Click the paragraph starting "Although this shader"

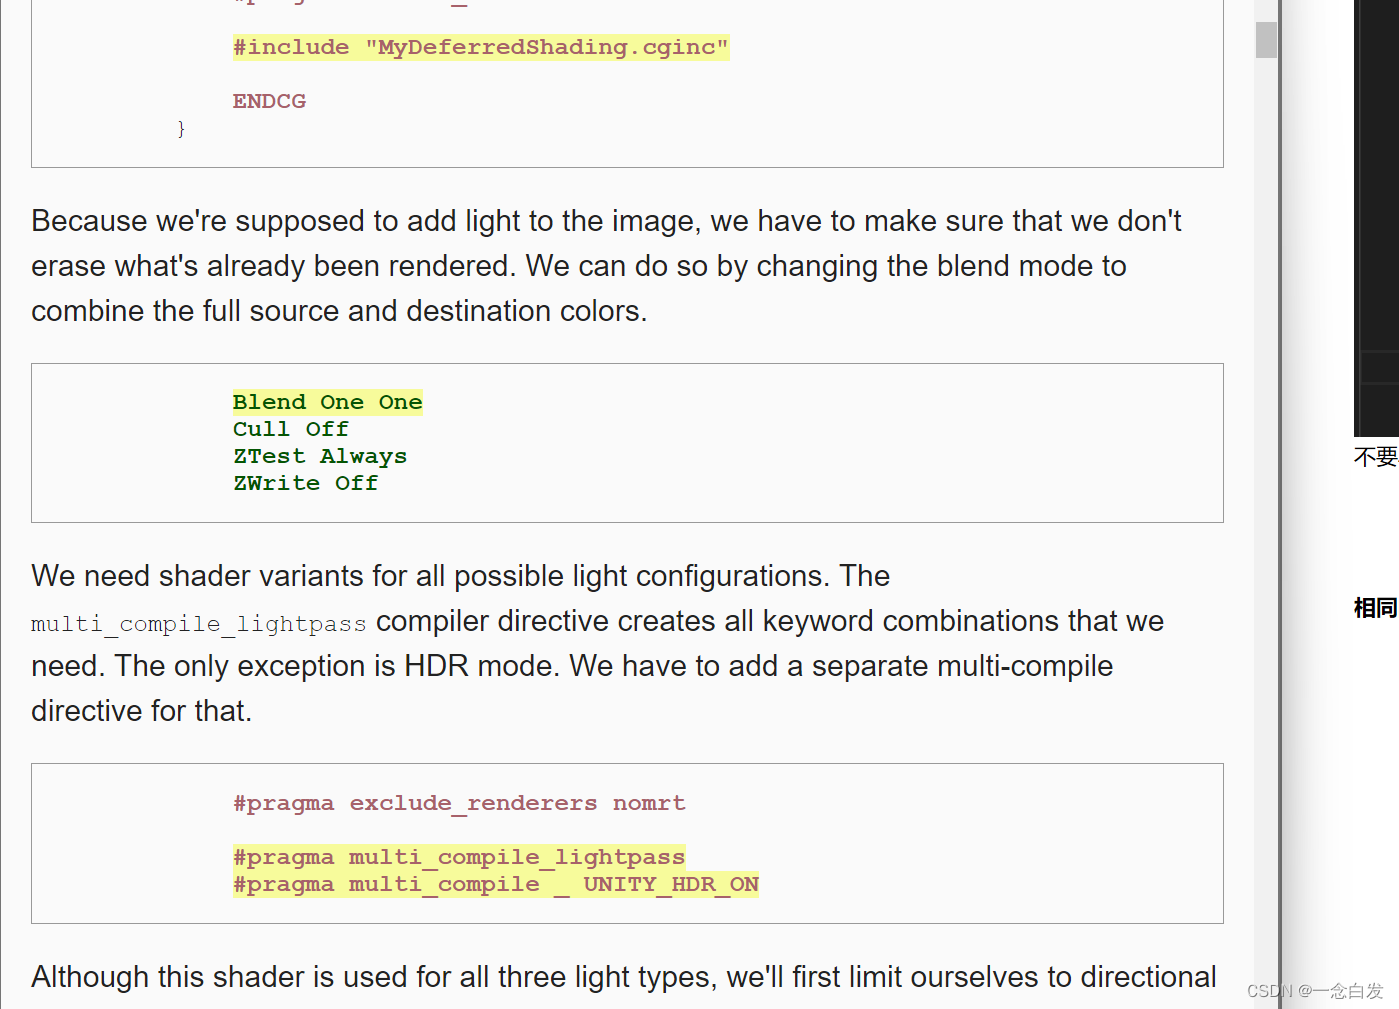coord(623,976)
